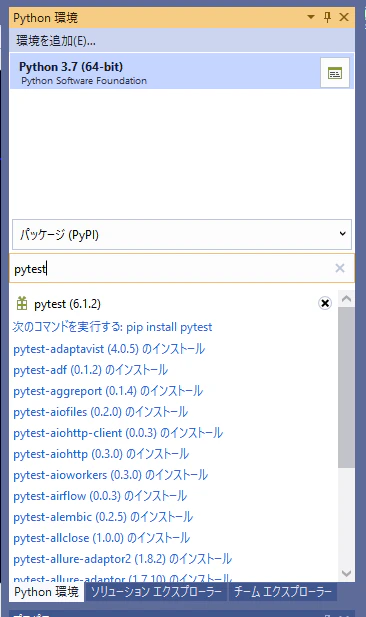The height and width of the screenshot is (617, 366).
Task: Switch to the Python 環境 tab
Action: point(46,591)
